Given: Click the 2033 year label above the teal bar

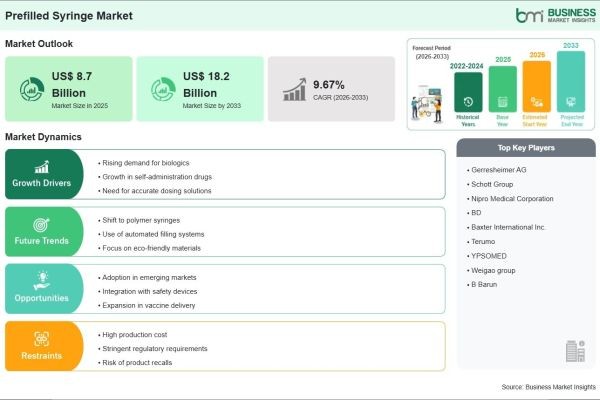Looking at the screenshot, I should (x=571, y=46).
